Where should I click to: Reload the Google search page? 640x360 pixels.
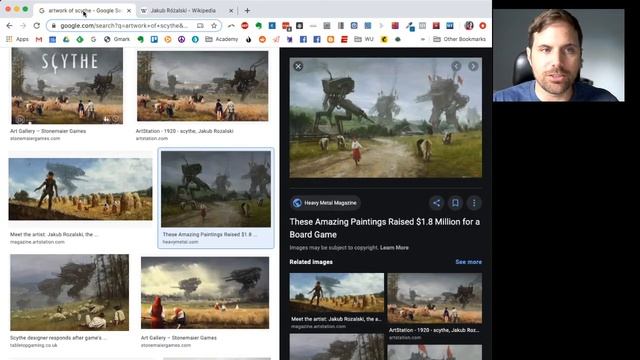[x=37, y=26]
